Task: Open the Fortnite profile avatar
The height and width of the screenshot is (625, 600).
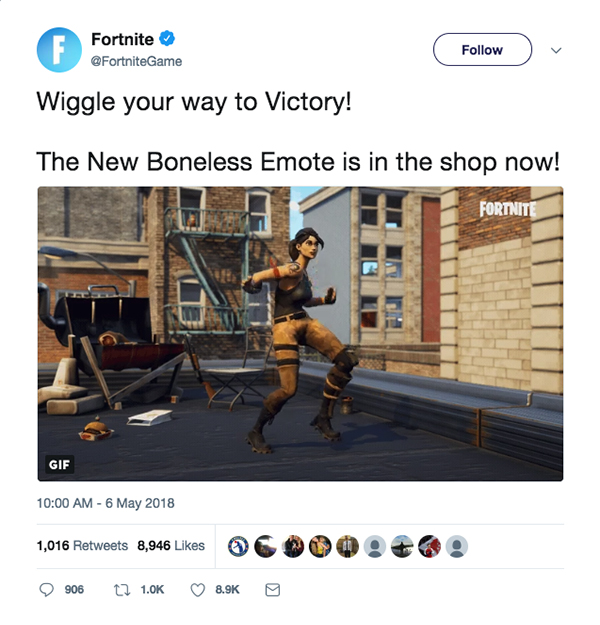Action: 59,50
